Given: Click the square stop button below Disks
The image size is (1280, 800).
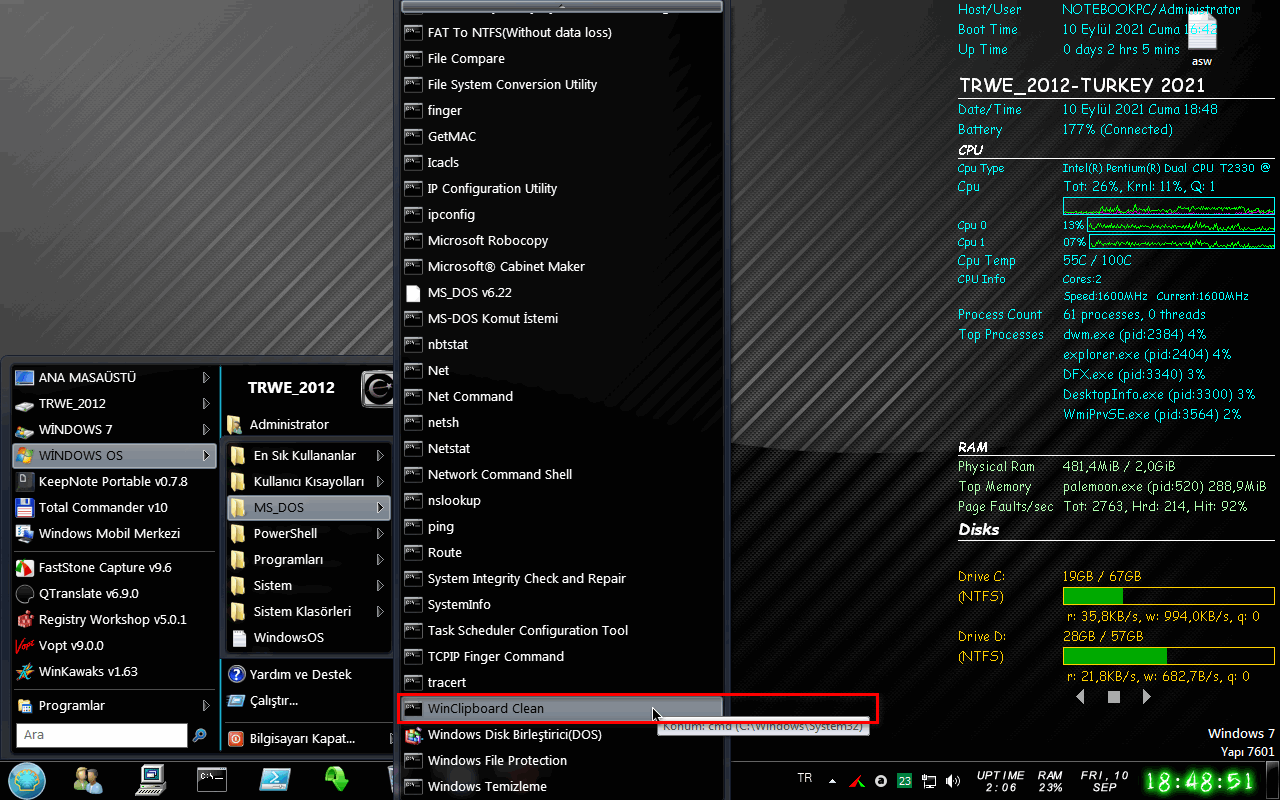Looking at the screenshot, I should [x=1114, y=697].
